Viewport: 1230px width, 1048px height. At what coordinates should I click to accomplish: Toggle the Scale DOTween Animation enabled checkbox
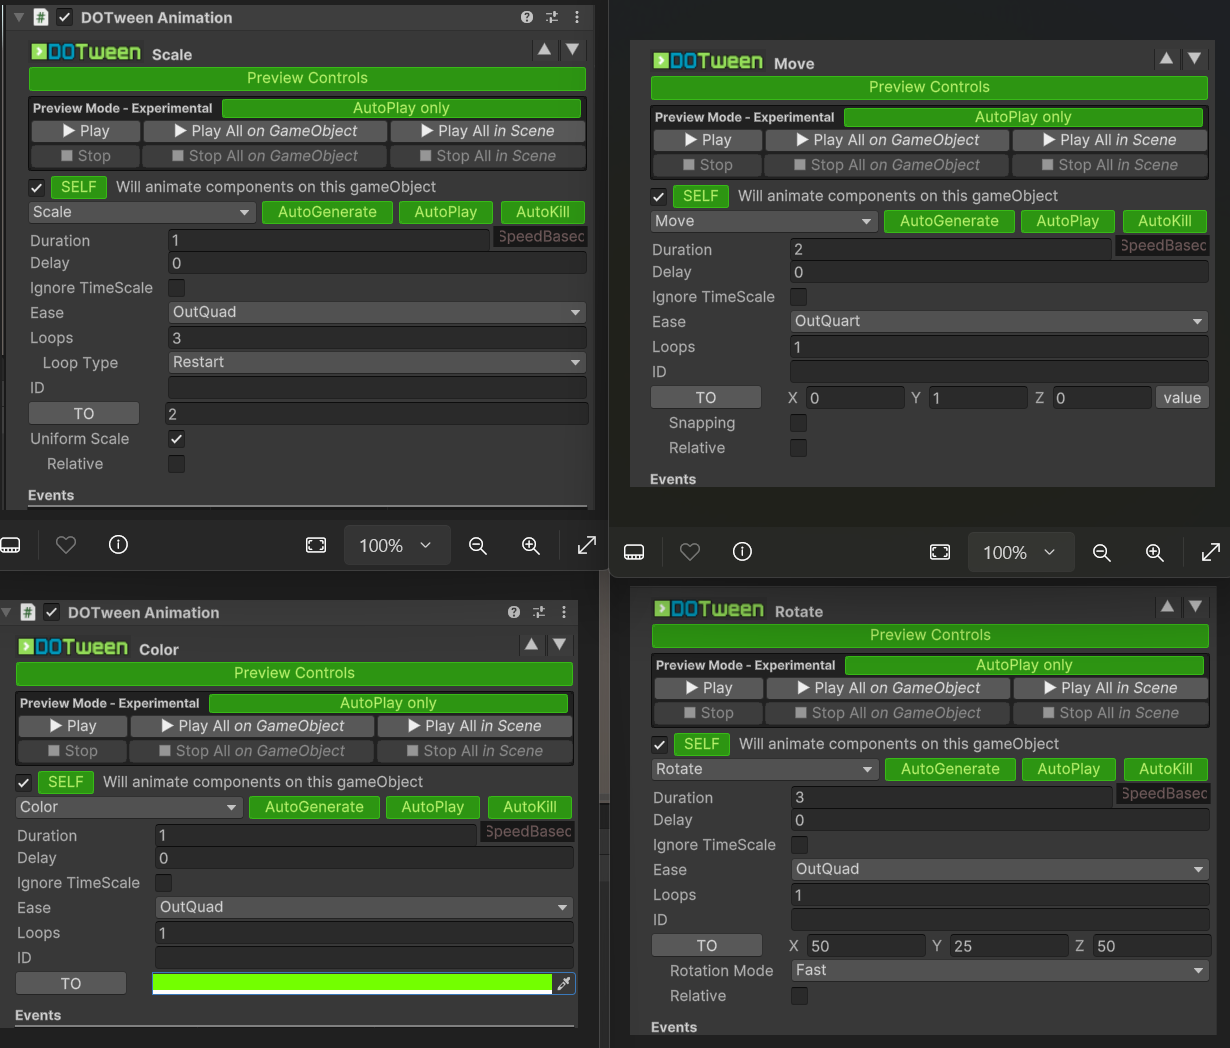(64, 17)
